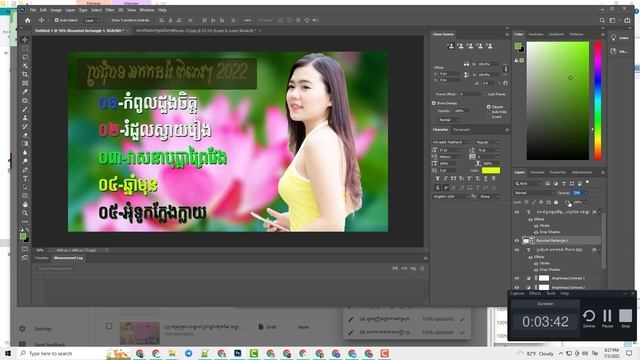Select the Crop tool
The height and width of the screenshot is (360, 640).
(x=25, y=74)
